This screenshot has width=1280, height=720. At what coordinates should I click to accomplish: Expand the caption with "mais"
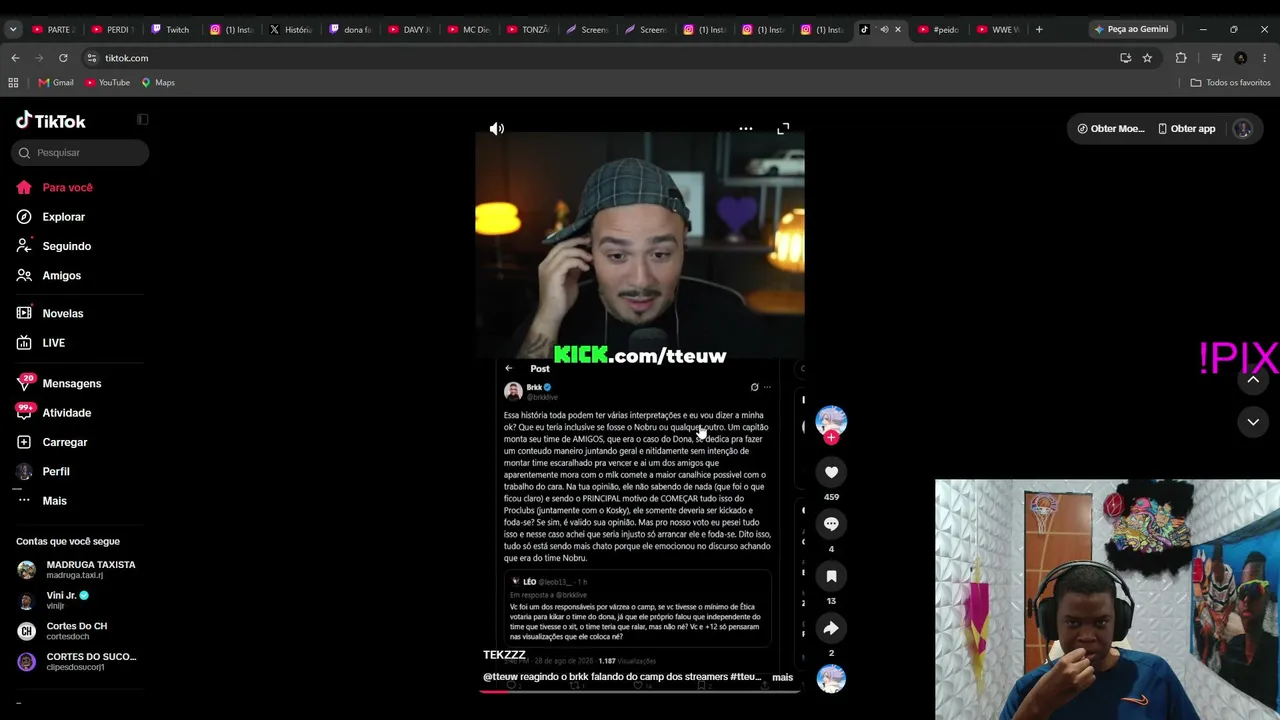pos(782,677)
